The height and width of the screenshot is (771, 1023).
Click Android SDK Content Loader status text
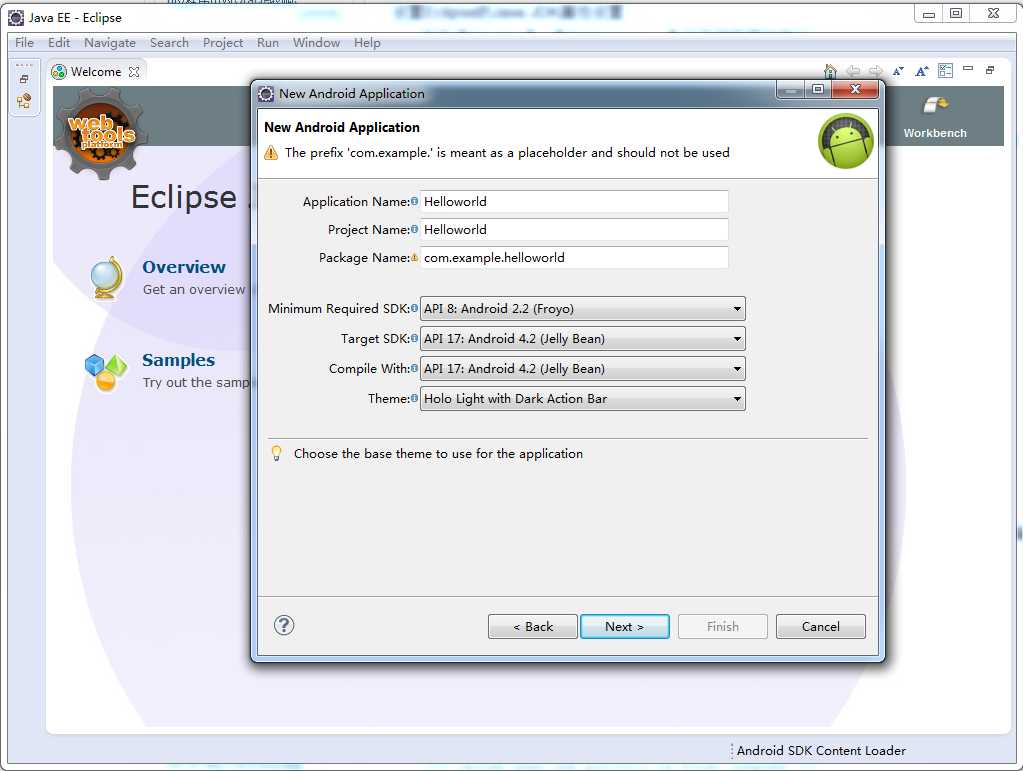click(821, 751)
